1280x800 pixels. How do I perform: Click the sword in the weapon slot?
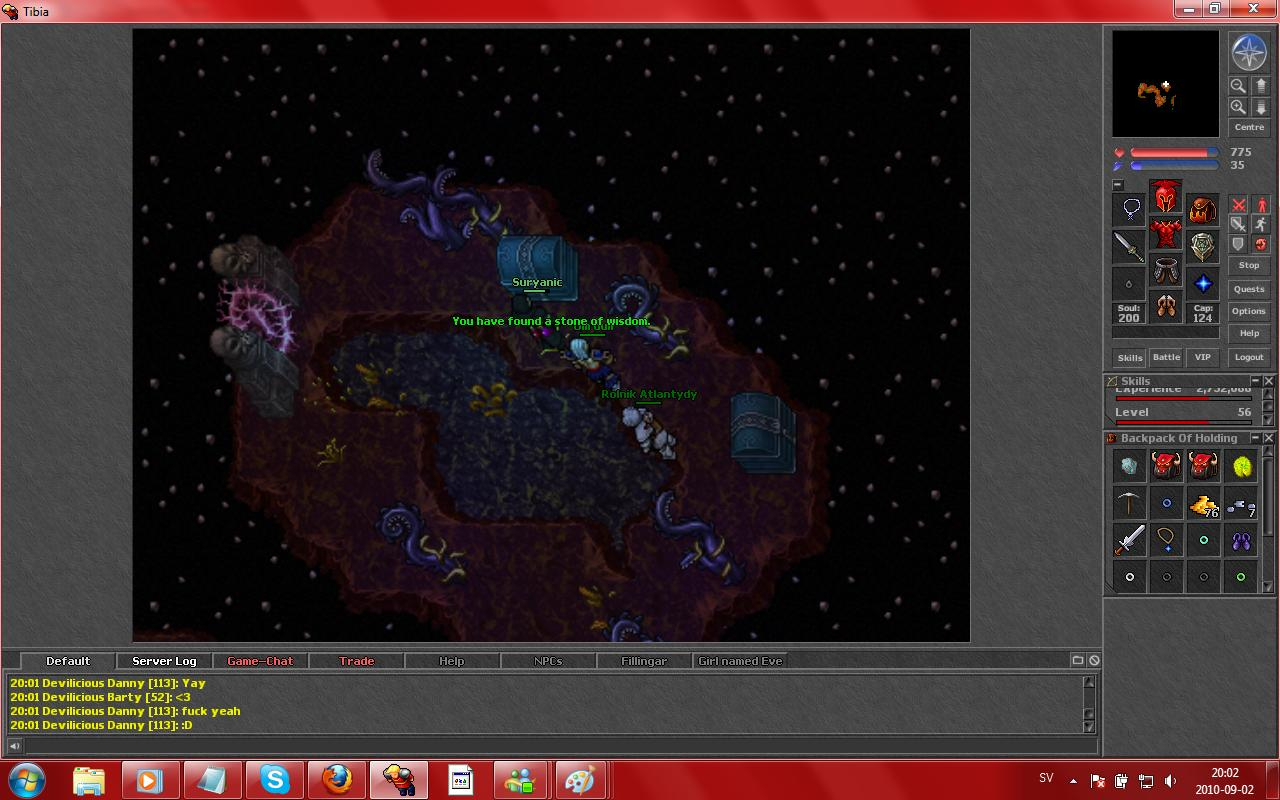point(1130,246)
